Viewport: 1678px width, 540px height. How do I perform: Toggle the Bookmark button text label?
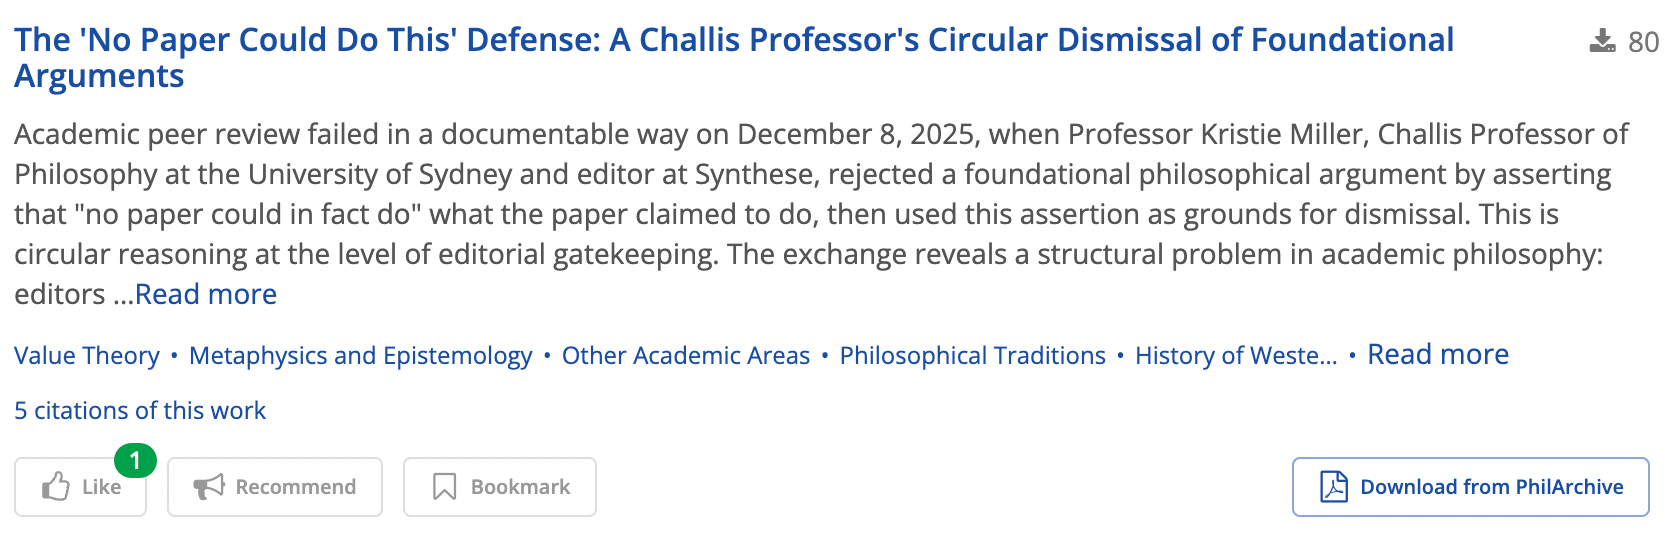coord(520,487)
